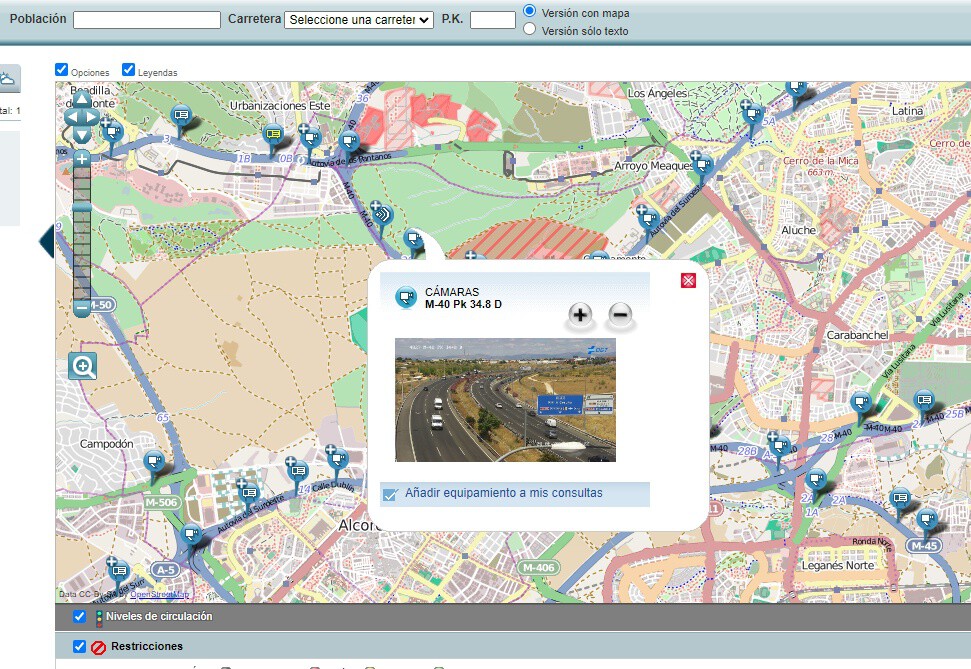This screenshot has width=971, height=669.
Task: Collapse the side panel with the dark arrow
Action: [46, 242]
